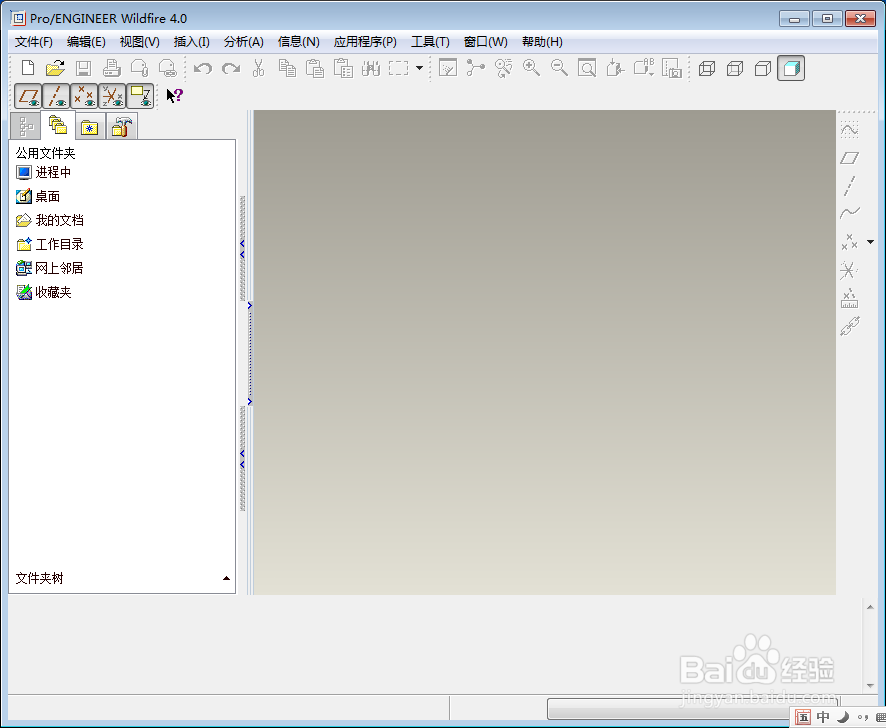886x728 pixels.
Task: Click the Undo arrow icon
Action: point(202,68)
